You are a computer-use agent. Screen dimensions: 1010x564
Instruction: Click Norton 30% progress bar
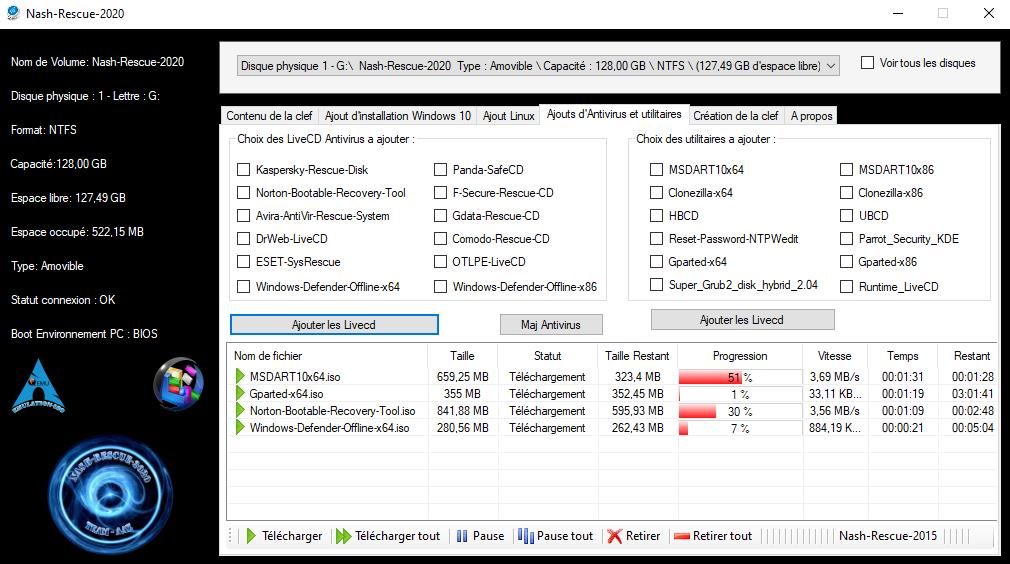pyautogui.click(x=740, y=411)
